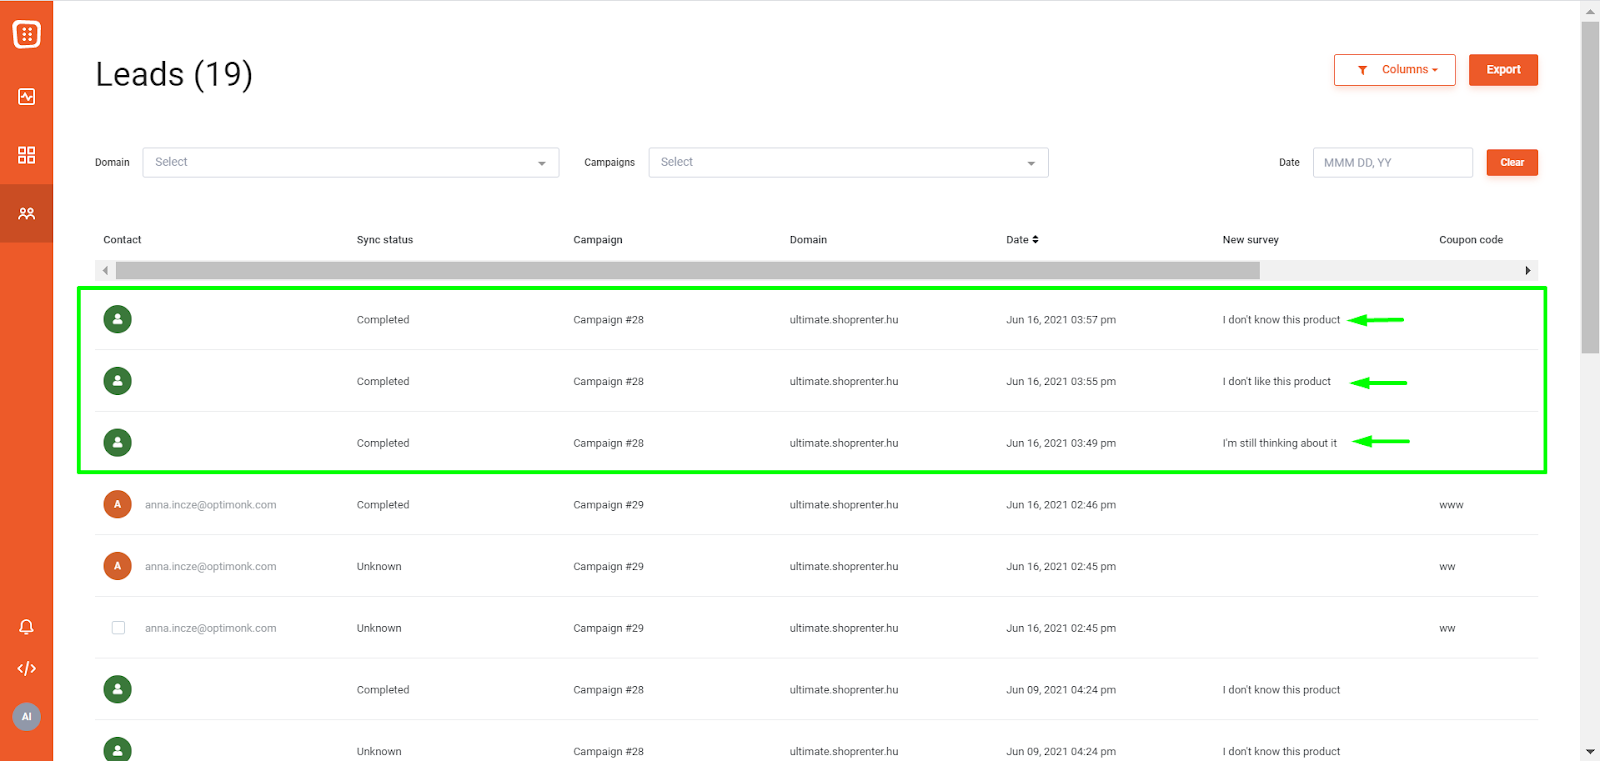The image size is (1600, 761).
Task: Click 'I don't like this product' cell
Action: (x=1277, y=382)
